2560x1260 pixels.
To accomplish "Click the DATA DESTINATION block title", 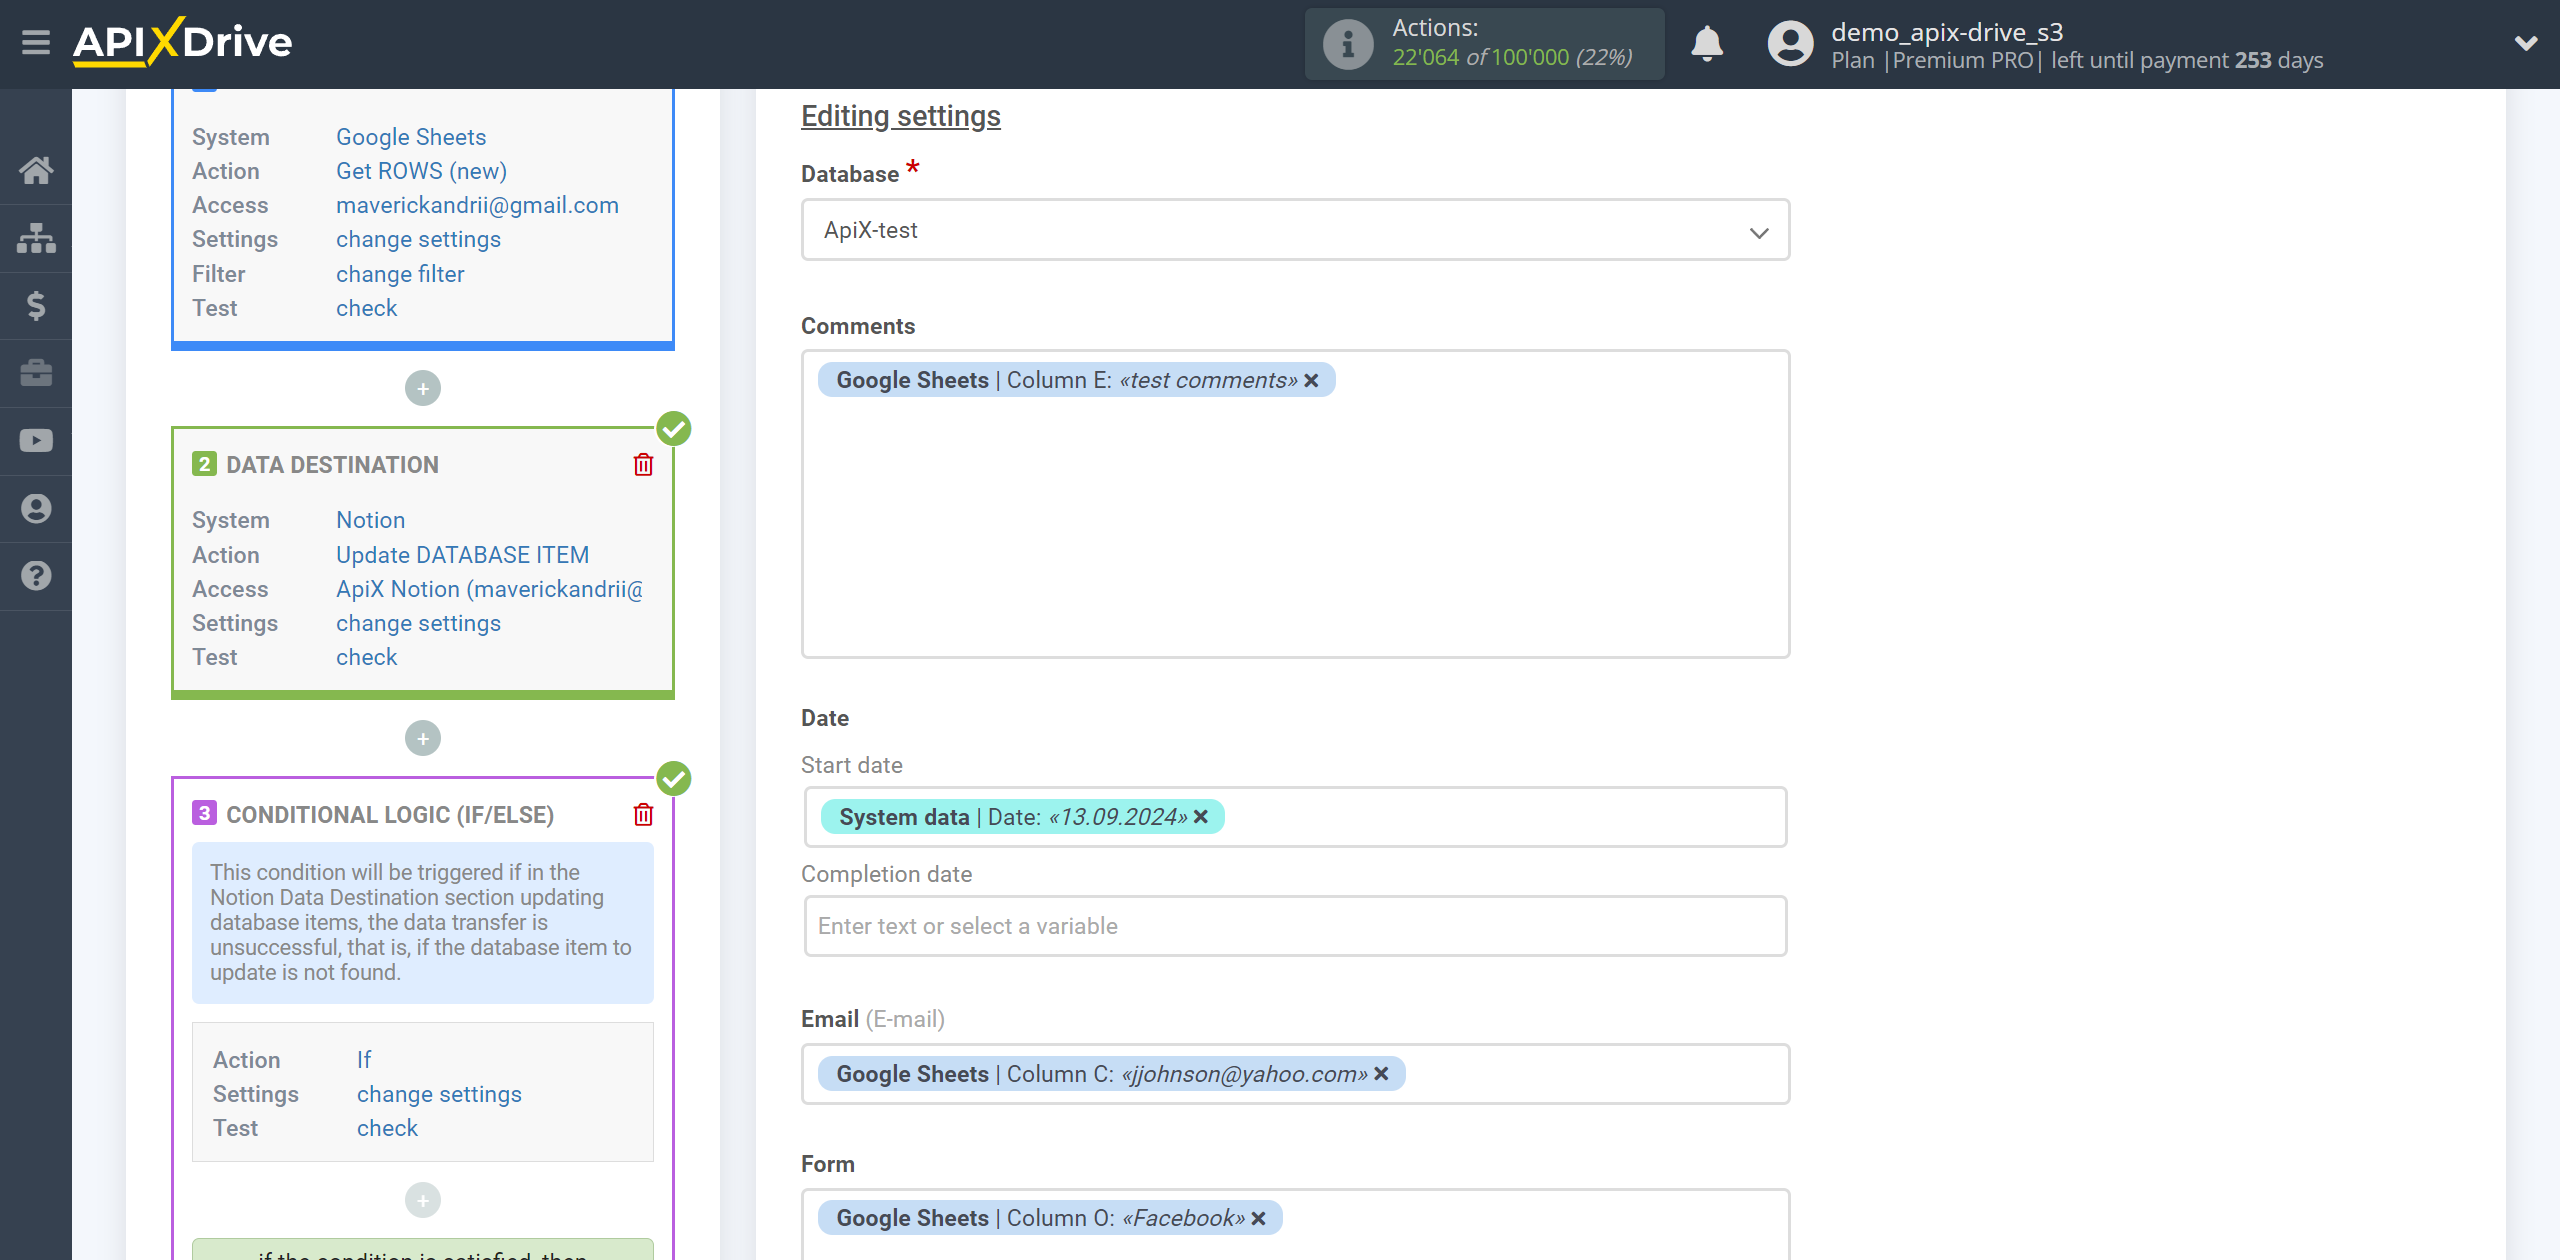I will [332, 465].
